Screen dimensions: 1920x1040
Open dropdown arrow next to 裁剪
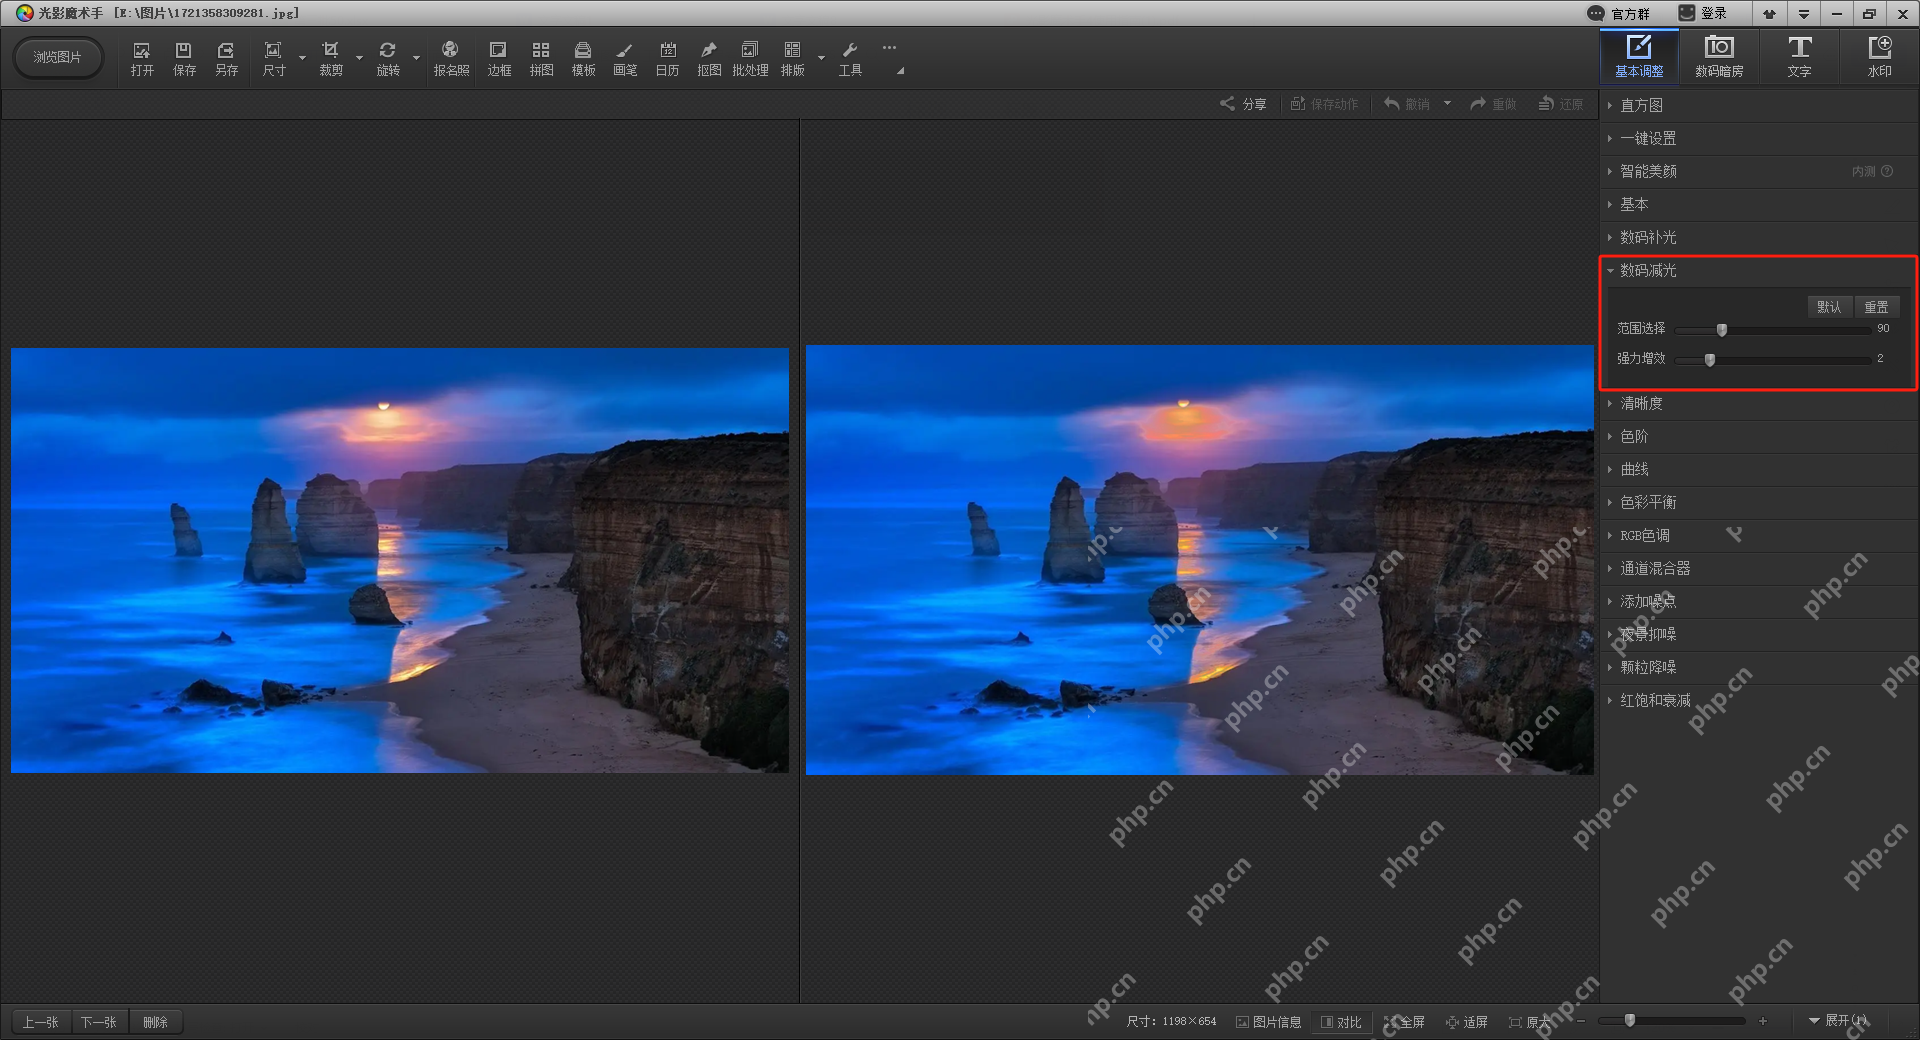point(359,58)
